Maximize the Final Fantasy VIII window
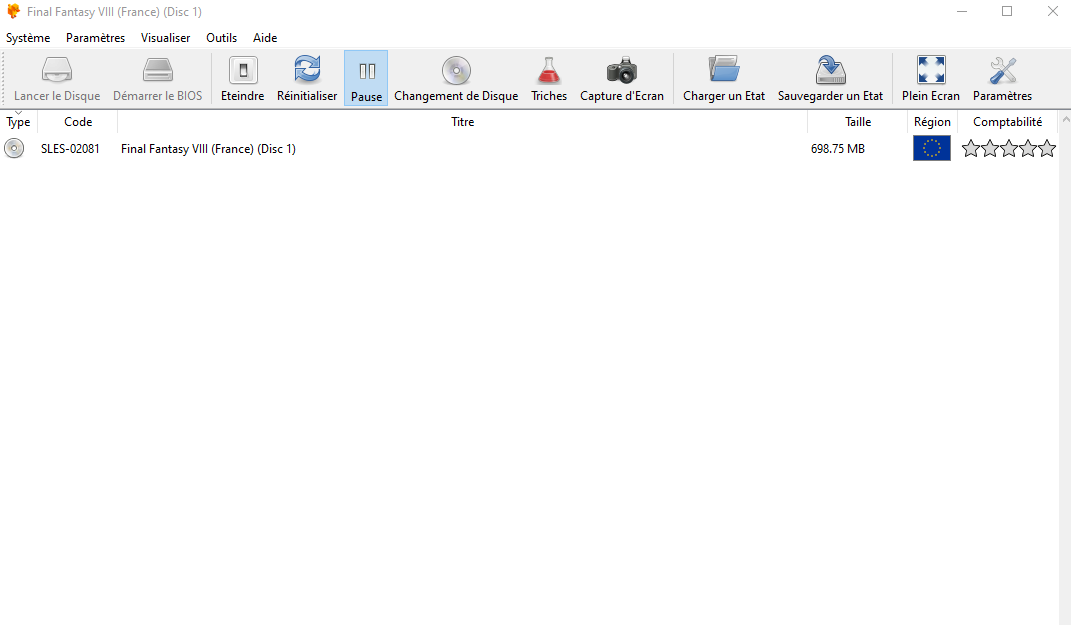This screenshot has width=1071, height=625. coord(1007,12)
